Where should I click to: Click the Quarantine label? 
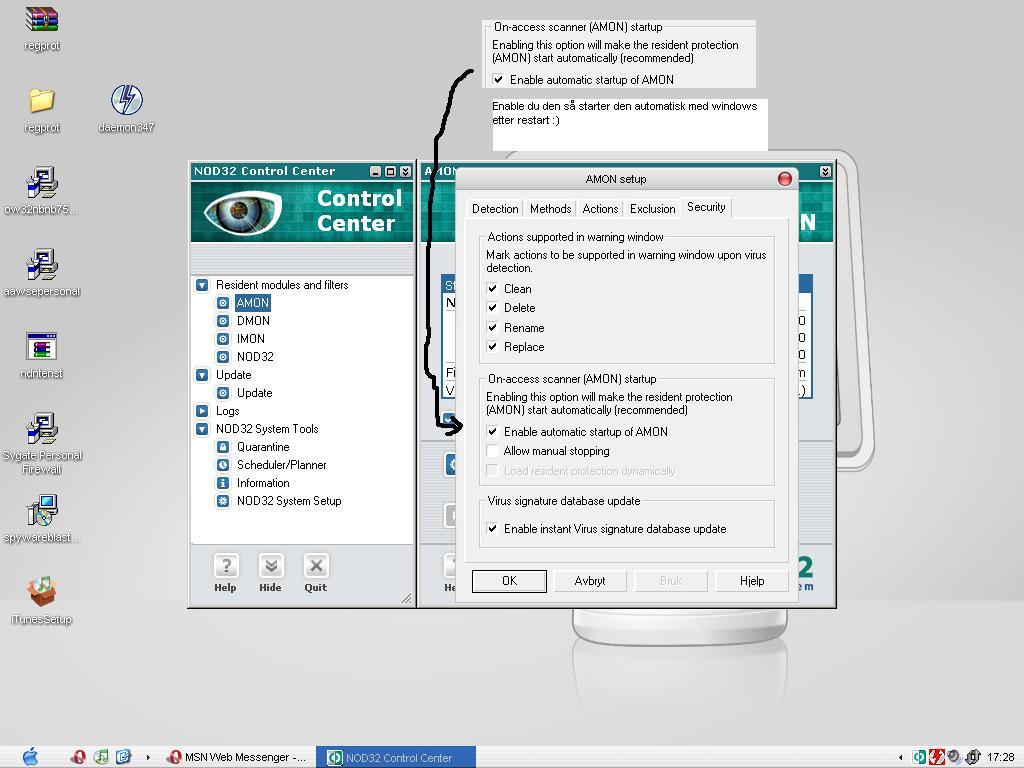[x=263, y=447]
